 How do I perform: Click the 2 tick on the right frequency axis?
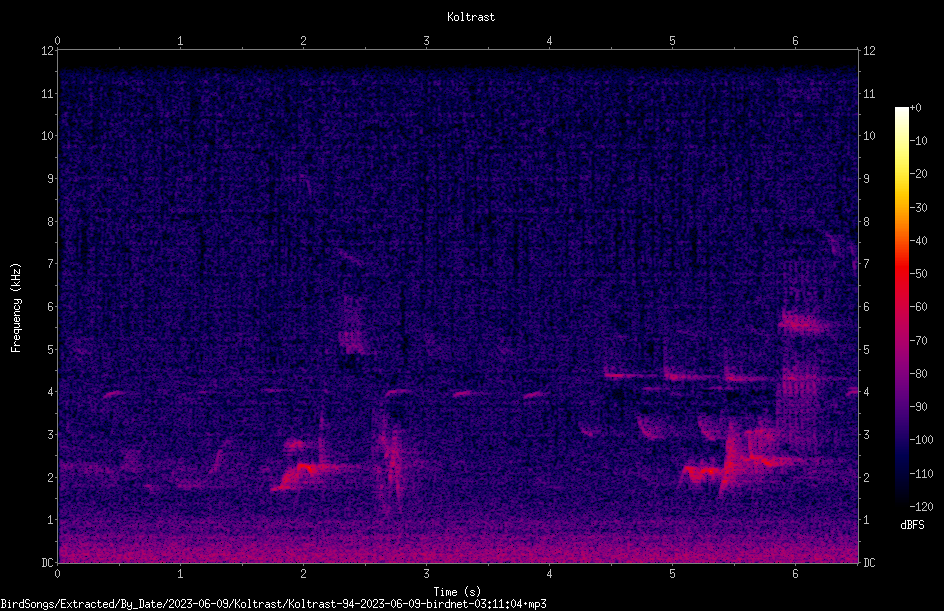click(866, 477)
